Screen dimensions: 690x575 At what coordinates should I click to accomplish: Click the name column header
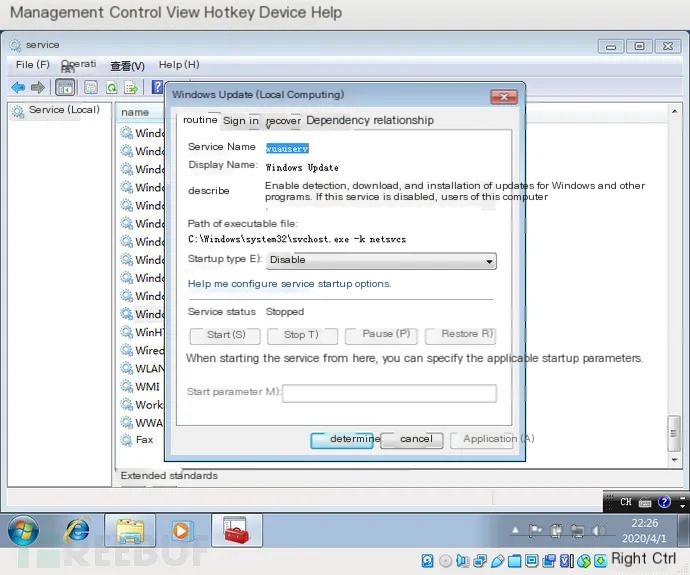(139, 113)
